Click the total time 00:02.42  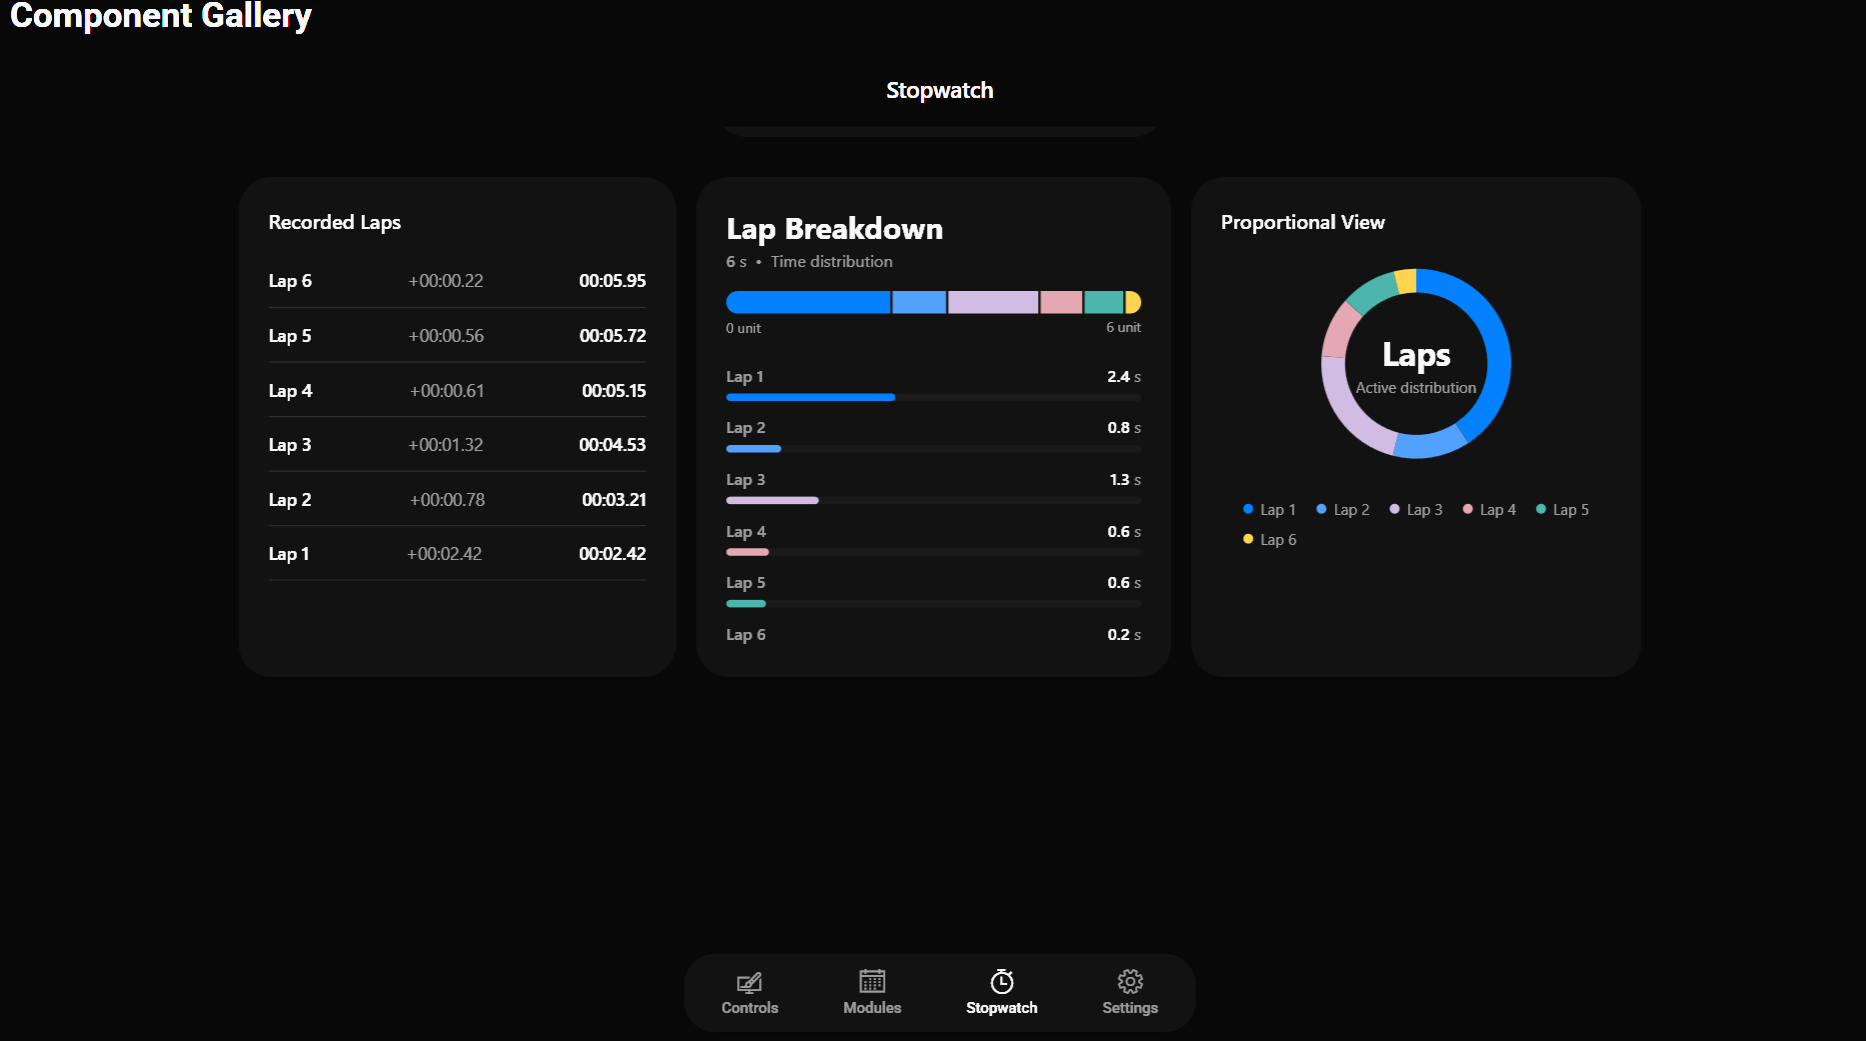click(612, 554)
